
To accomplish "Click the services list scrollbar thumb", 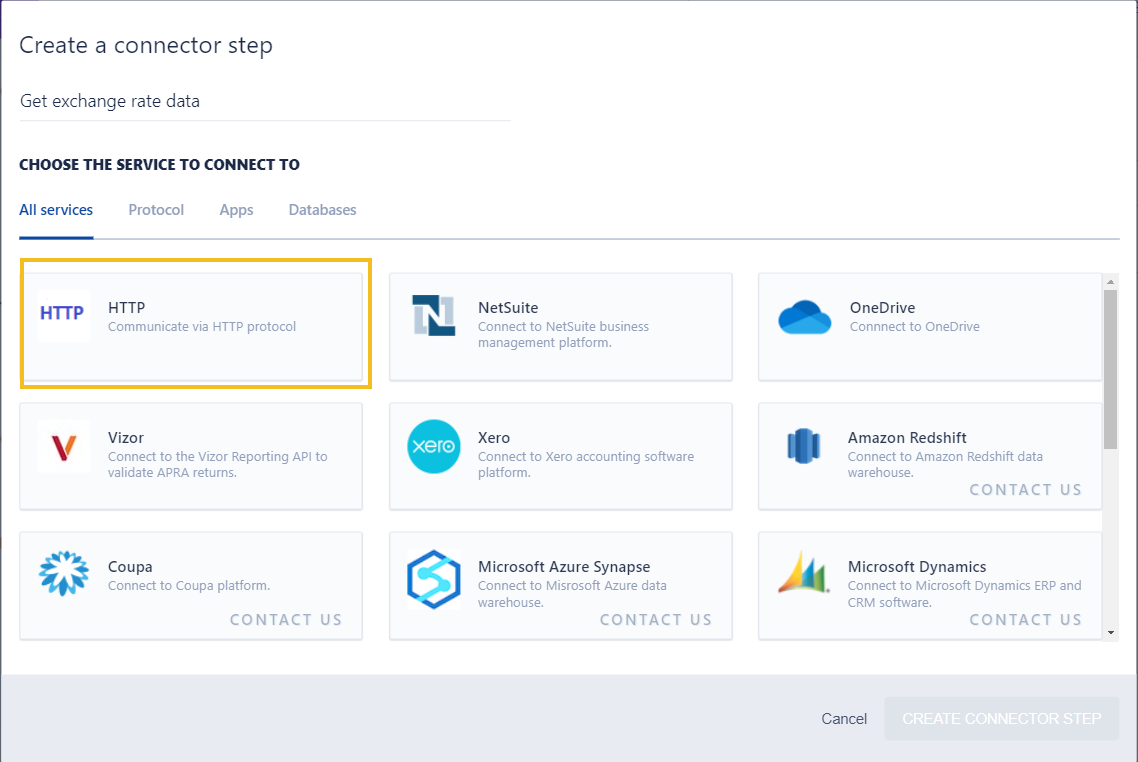I will 1111,368.
